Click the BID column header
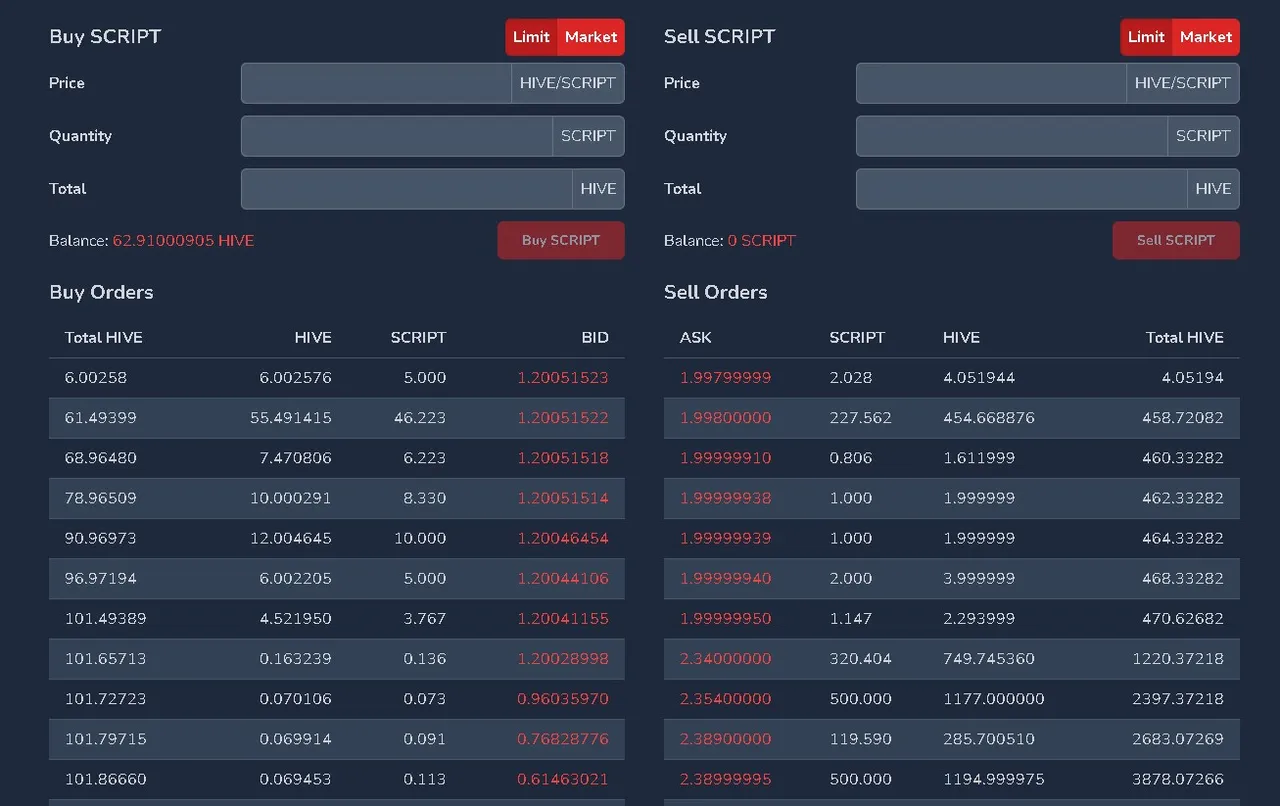This screenshot has width=1280, height=806. pyautogui.click(x=595, y=338)
